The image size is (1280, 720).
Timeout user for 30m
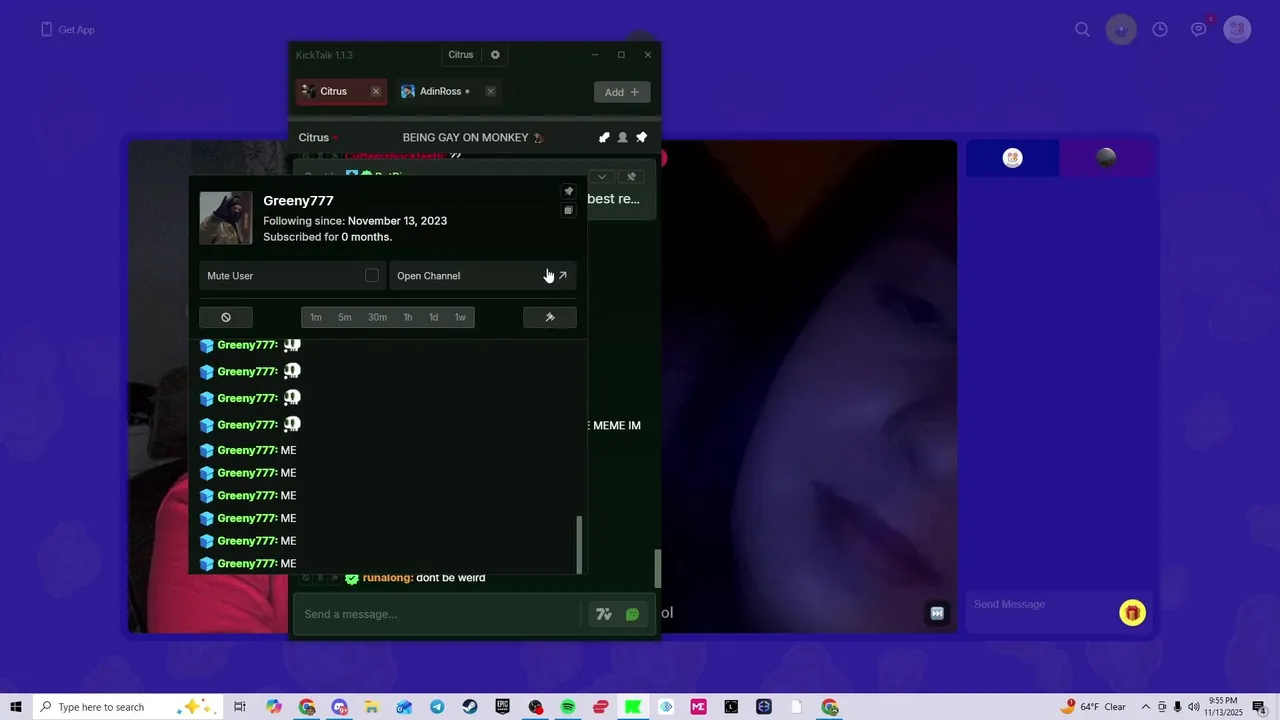[377, 317]
